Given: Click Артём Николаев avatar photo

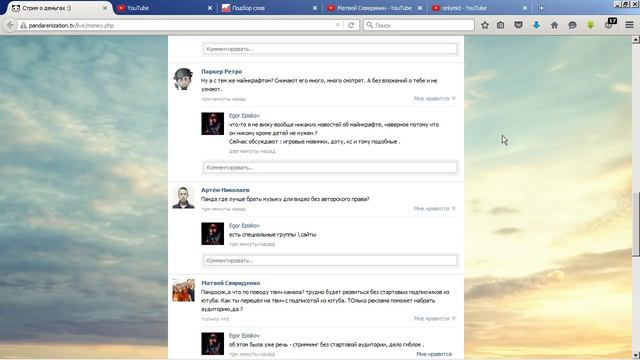Looking at the screenshot, I should point(183,198).
